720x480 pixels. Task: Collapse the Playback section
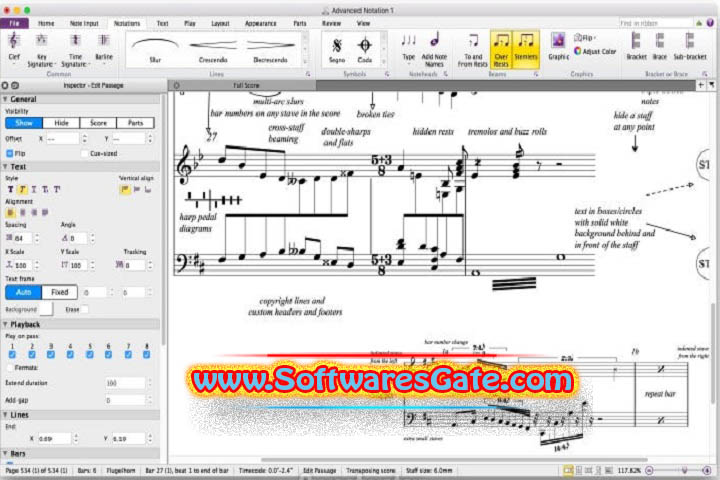tap(5, 324)
